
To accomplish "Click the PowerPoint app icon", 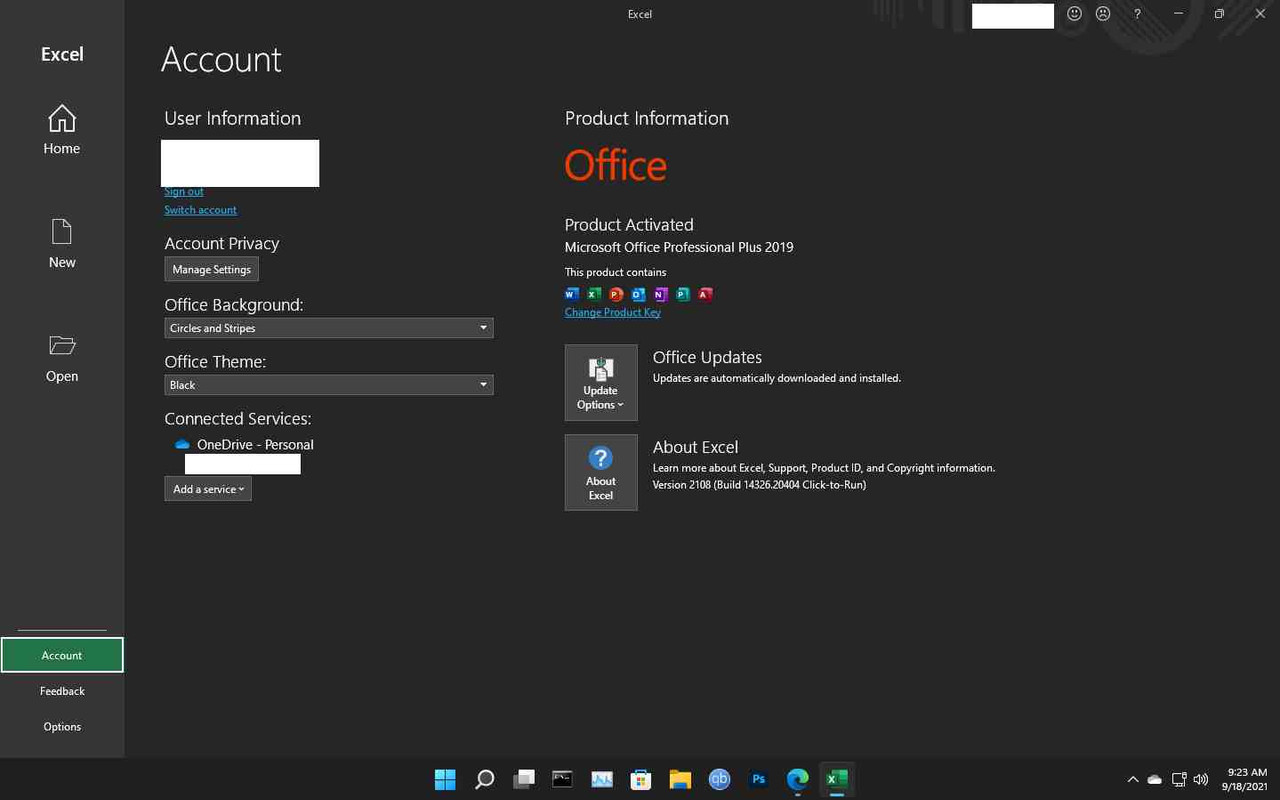I will pos(616,294).
